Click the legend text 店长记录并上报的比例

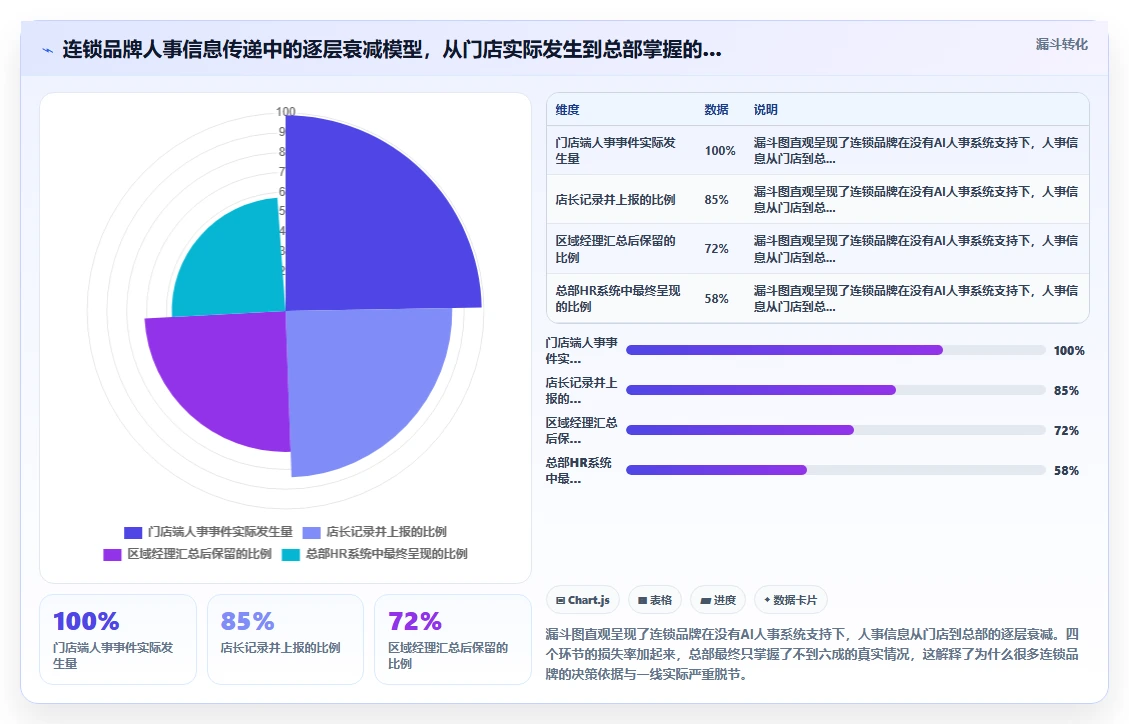pyautogui.click(x=387, y=532)
